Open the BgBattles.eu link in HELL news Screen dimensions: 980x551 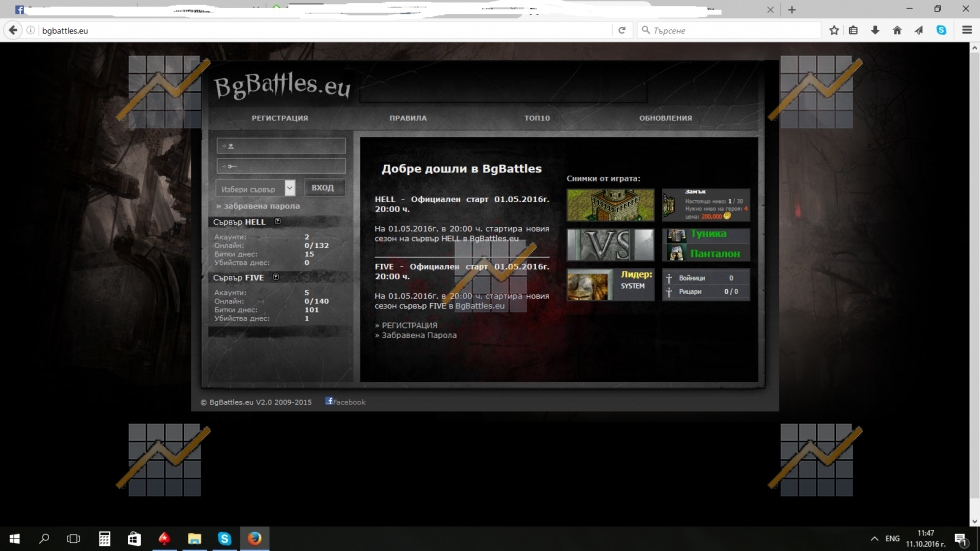(494, 238)
